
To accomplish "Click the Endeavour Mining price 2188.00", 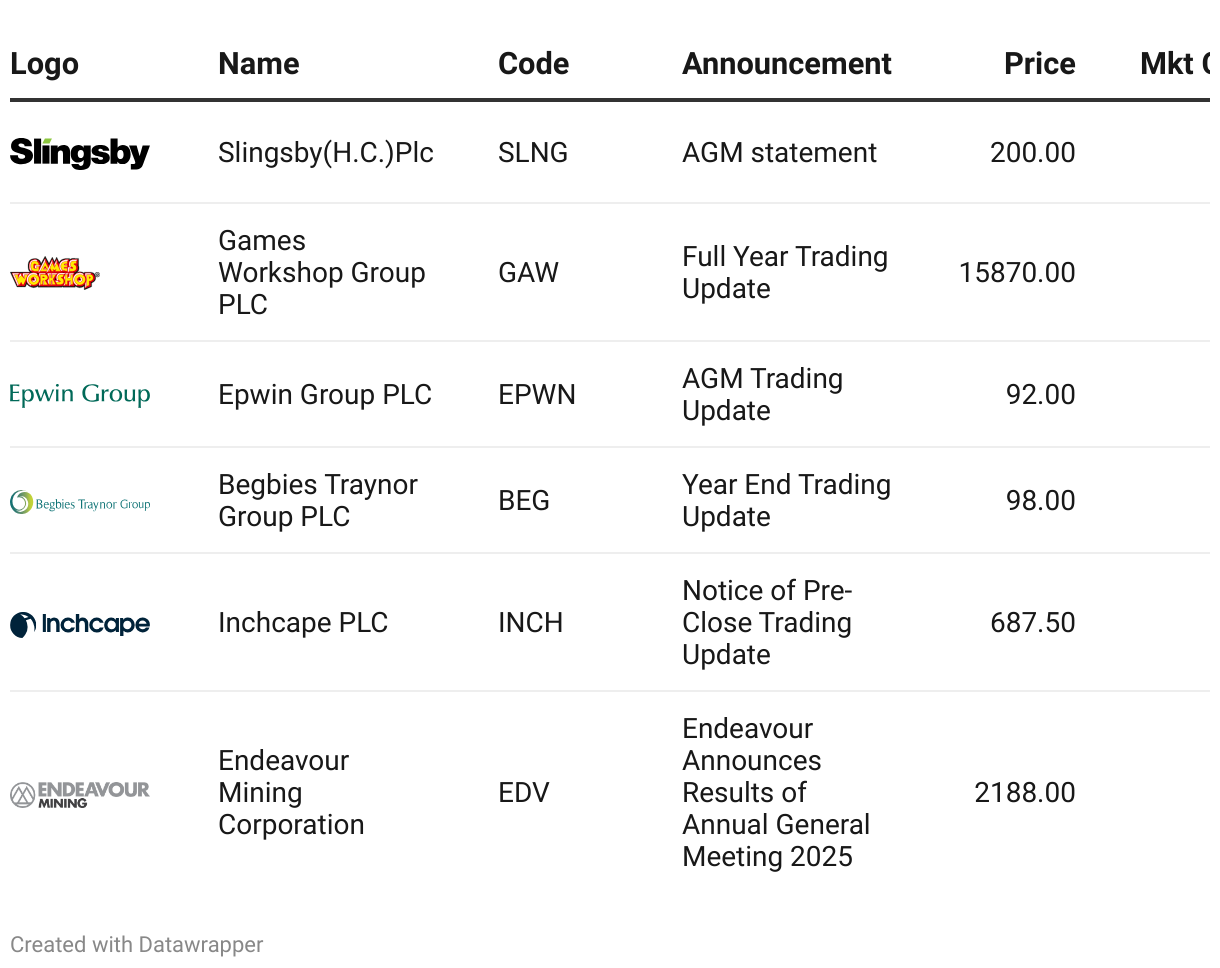I will pyautogui.click(x=1024, y=793).
